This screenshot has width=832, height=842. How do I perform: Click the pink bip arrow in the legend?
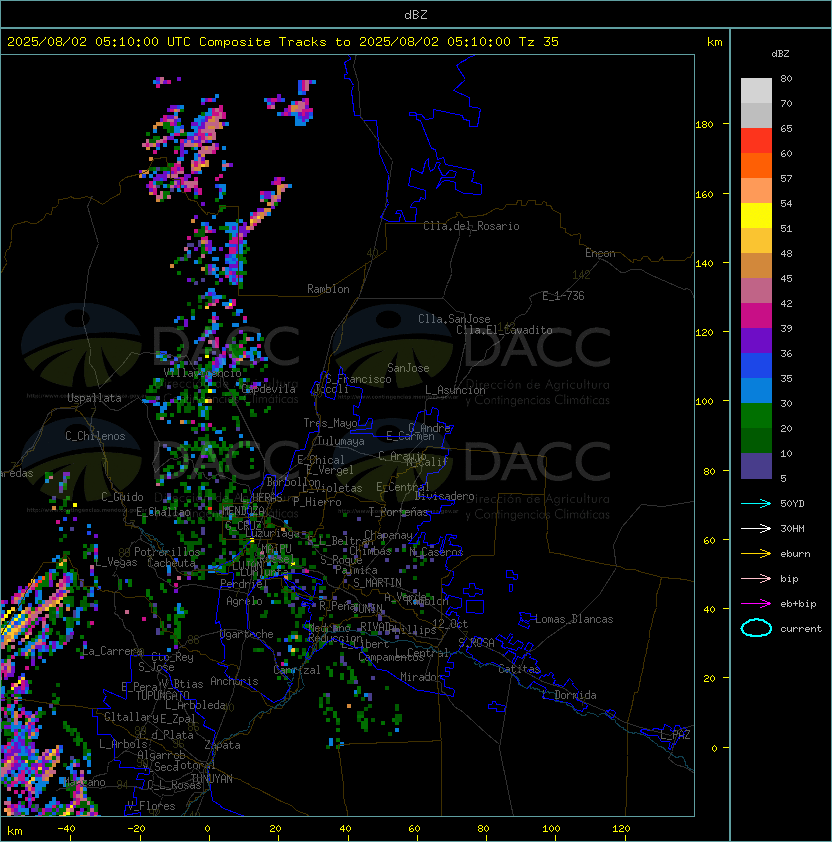click(x=756, y=578)
